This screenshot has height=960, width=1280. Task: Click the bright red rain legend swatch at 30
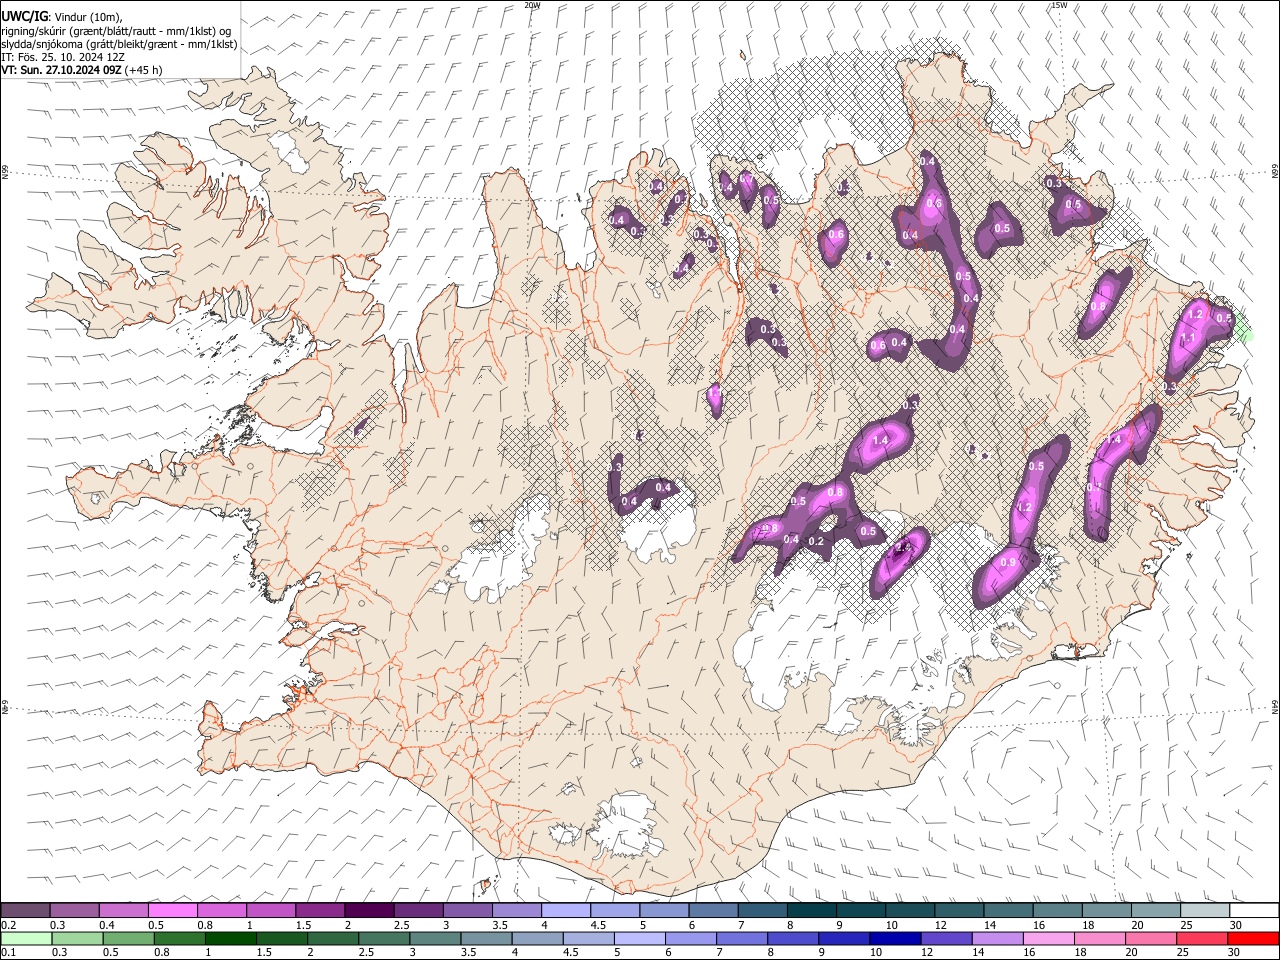[x=1252, y=938]
